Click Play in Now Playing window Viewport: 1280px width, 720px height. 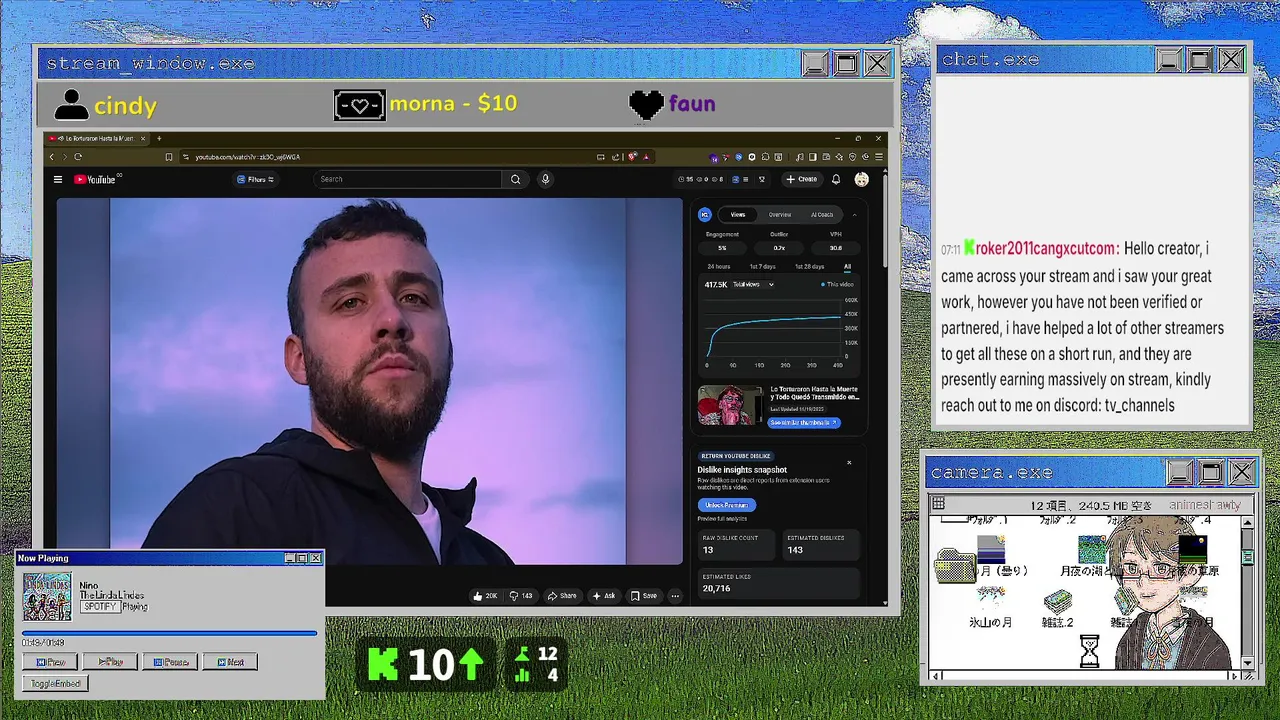coord(110,662)
